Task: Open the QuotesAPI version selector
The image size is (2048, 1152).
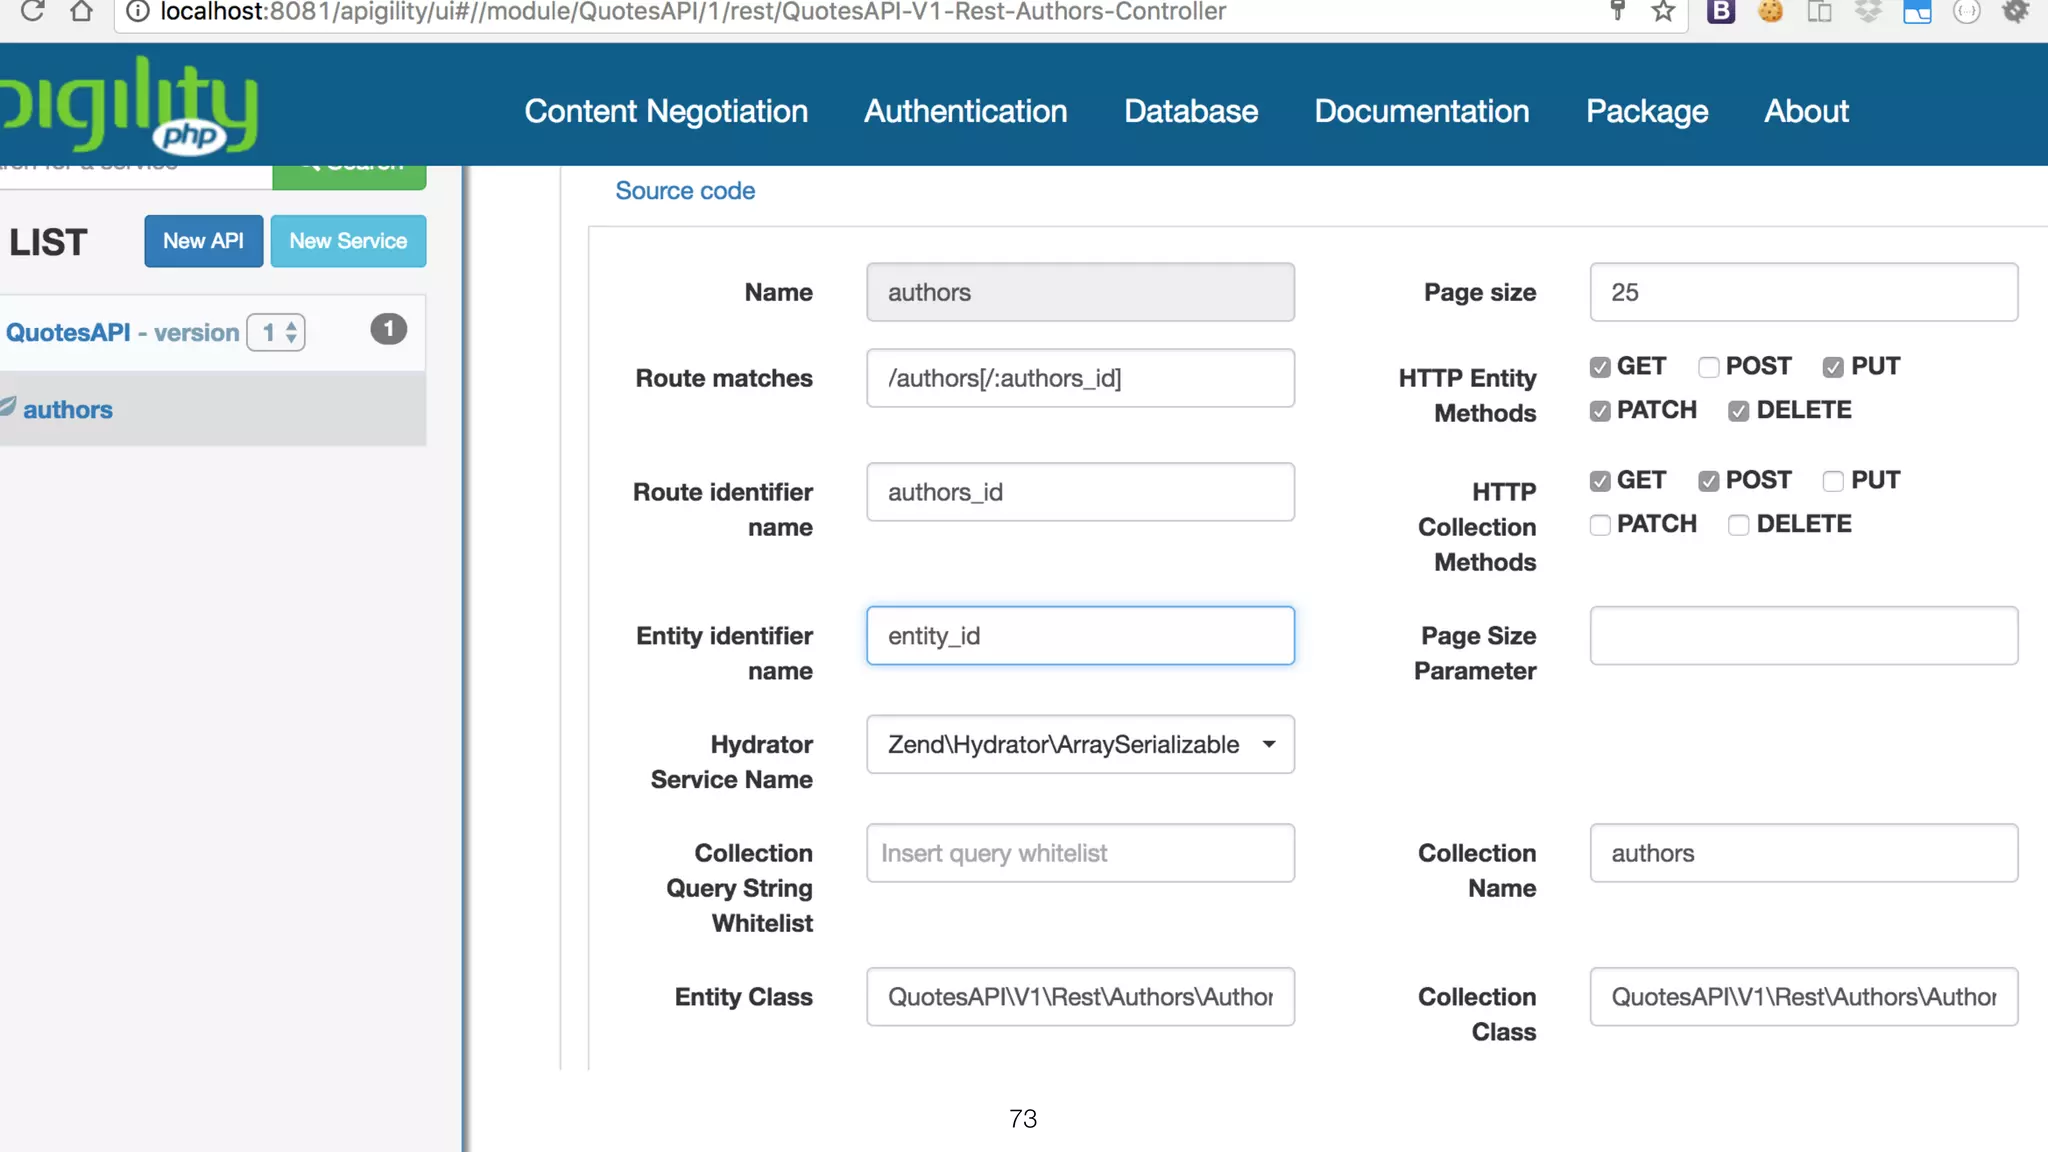Action: pos(277,332)
